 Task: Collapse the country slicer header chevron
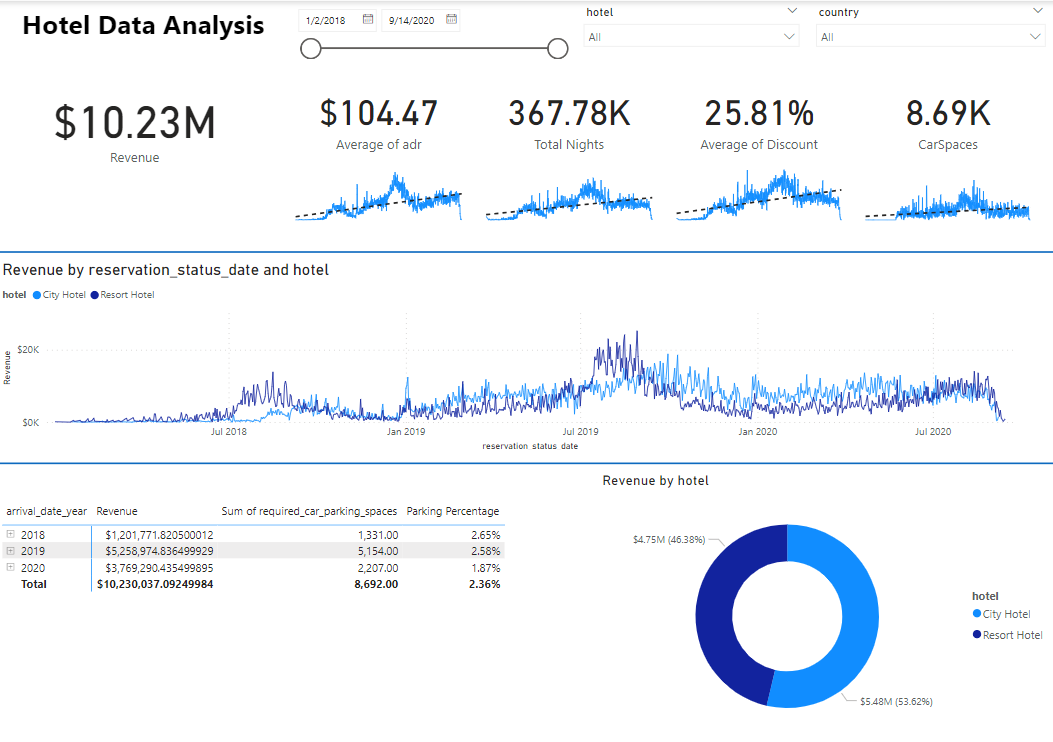pos(1036,11)
